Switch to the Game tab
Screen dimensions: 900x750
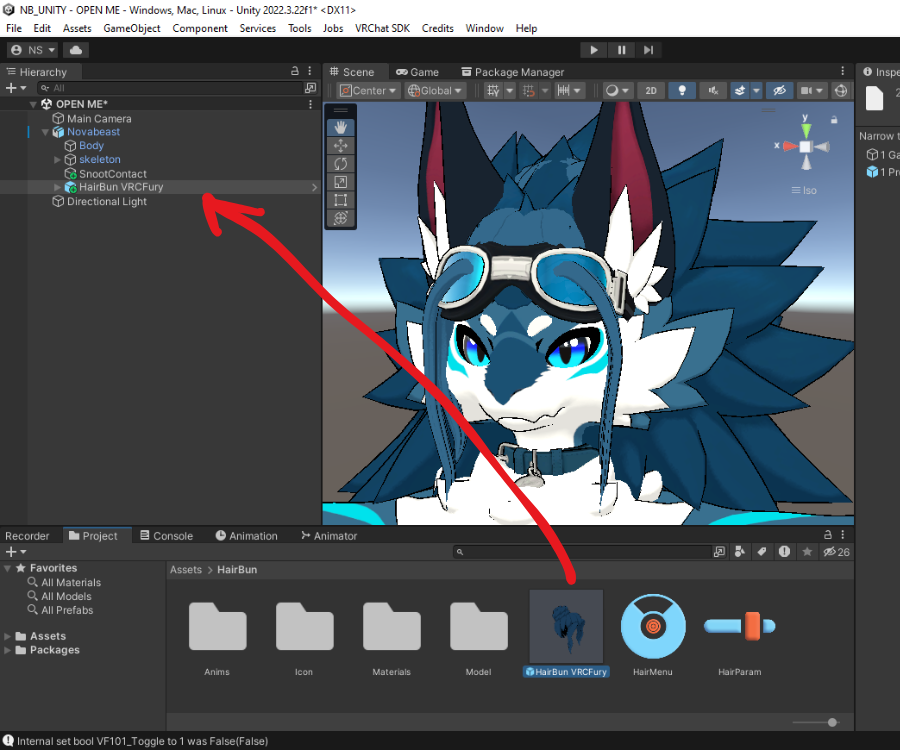point(417,72)
